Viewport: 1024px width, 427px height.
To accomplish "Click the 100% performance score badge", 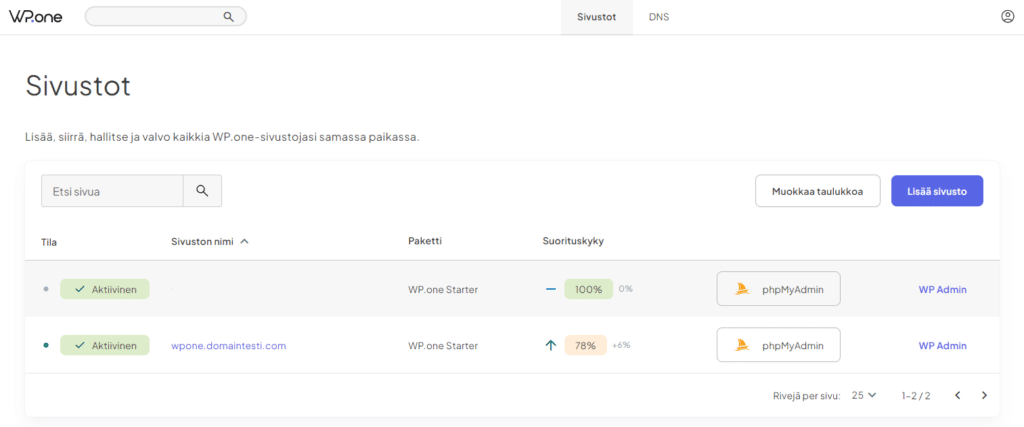I will (x=588, y=289).
